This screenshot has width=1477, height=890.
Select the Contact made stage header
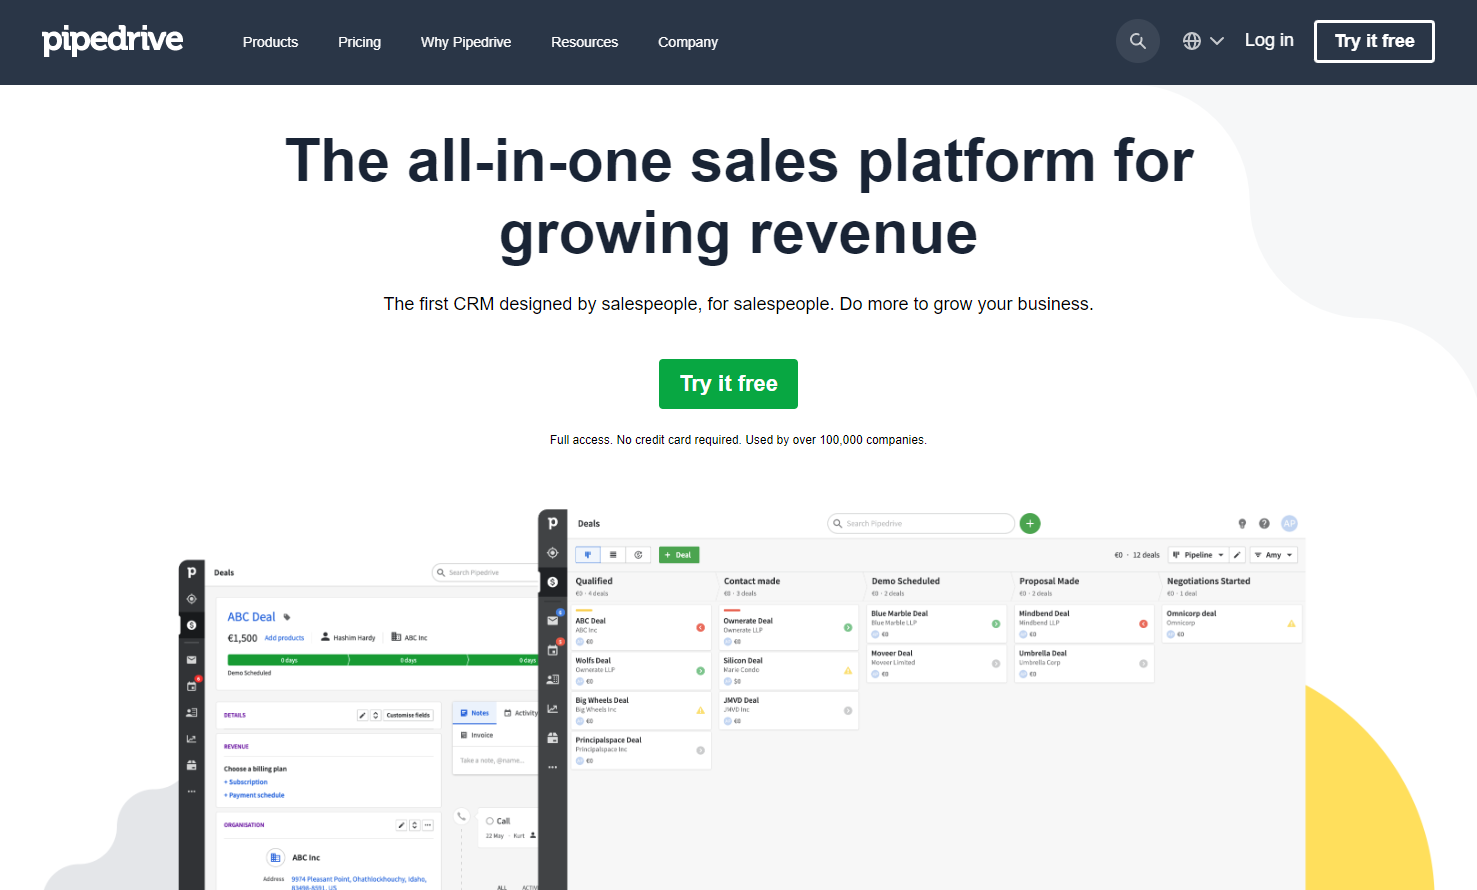click(x=752, y=581)
